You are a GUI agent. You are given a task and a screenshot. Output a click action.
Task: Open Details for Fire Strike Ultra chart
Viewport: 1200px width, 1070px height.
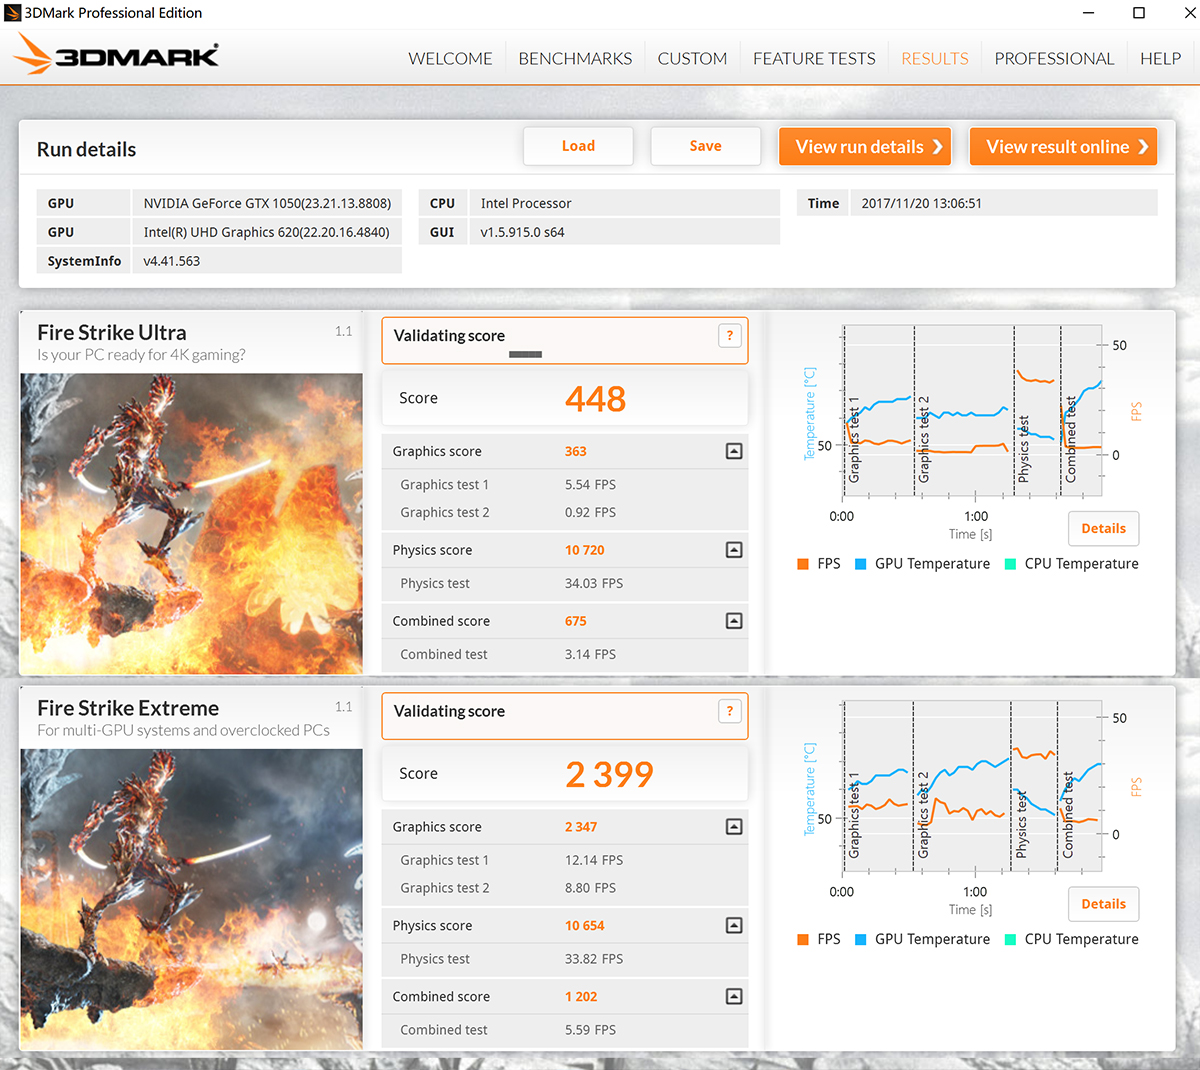click(x=1103, y=529)
